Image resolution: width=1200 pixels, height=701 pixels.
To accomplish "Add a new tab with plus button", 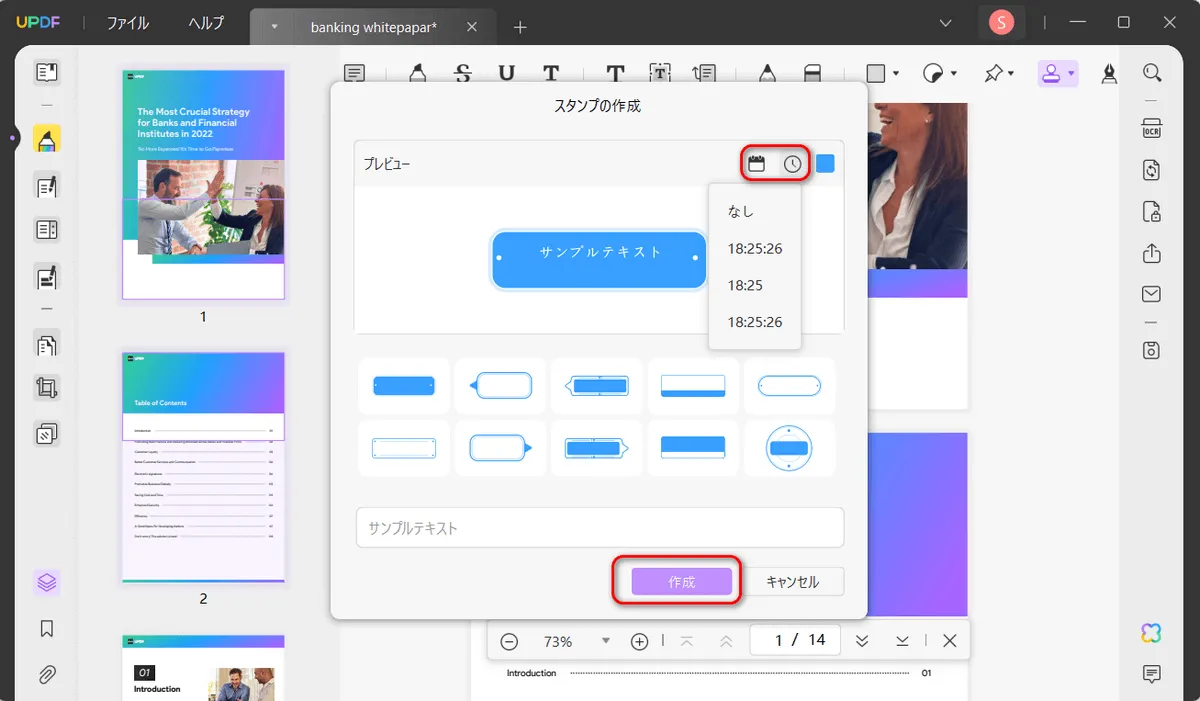I will point(520,27).
